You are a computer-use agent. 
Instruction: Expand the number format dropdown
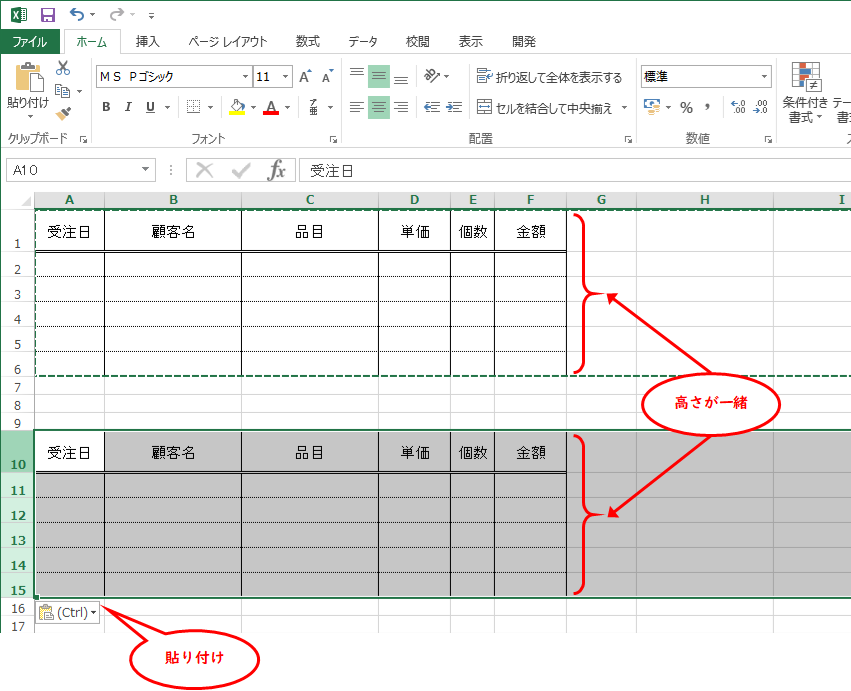point(765,77)
